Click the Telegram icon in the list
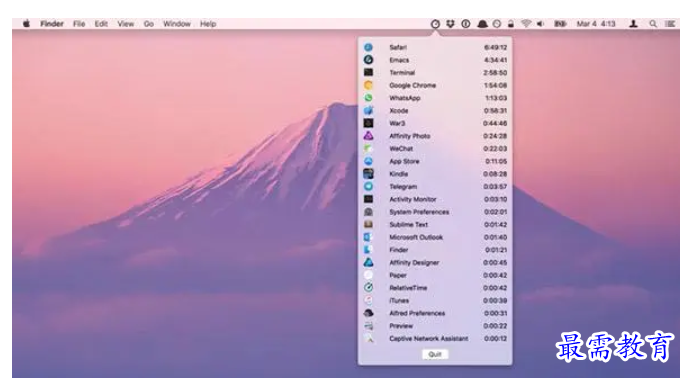The height and width of the screenshot is (378, 680). pos(368,186)
